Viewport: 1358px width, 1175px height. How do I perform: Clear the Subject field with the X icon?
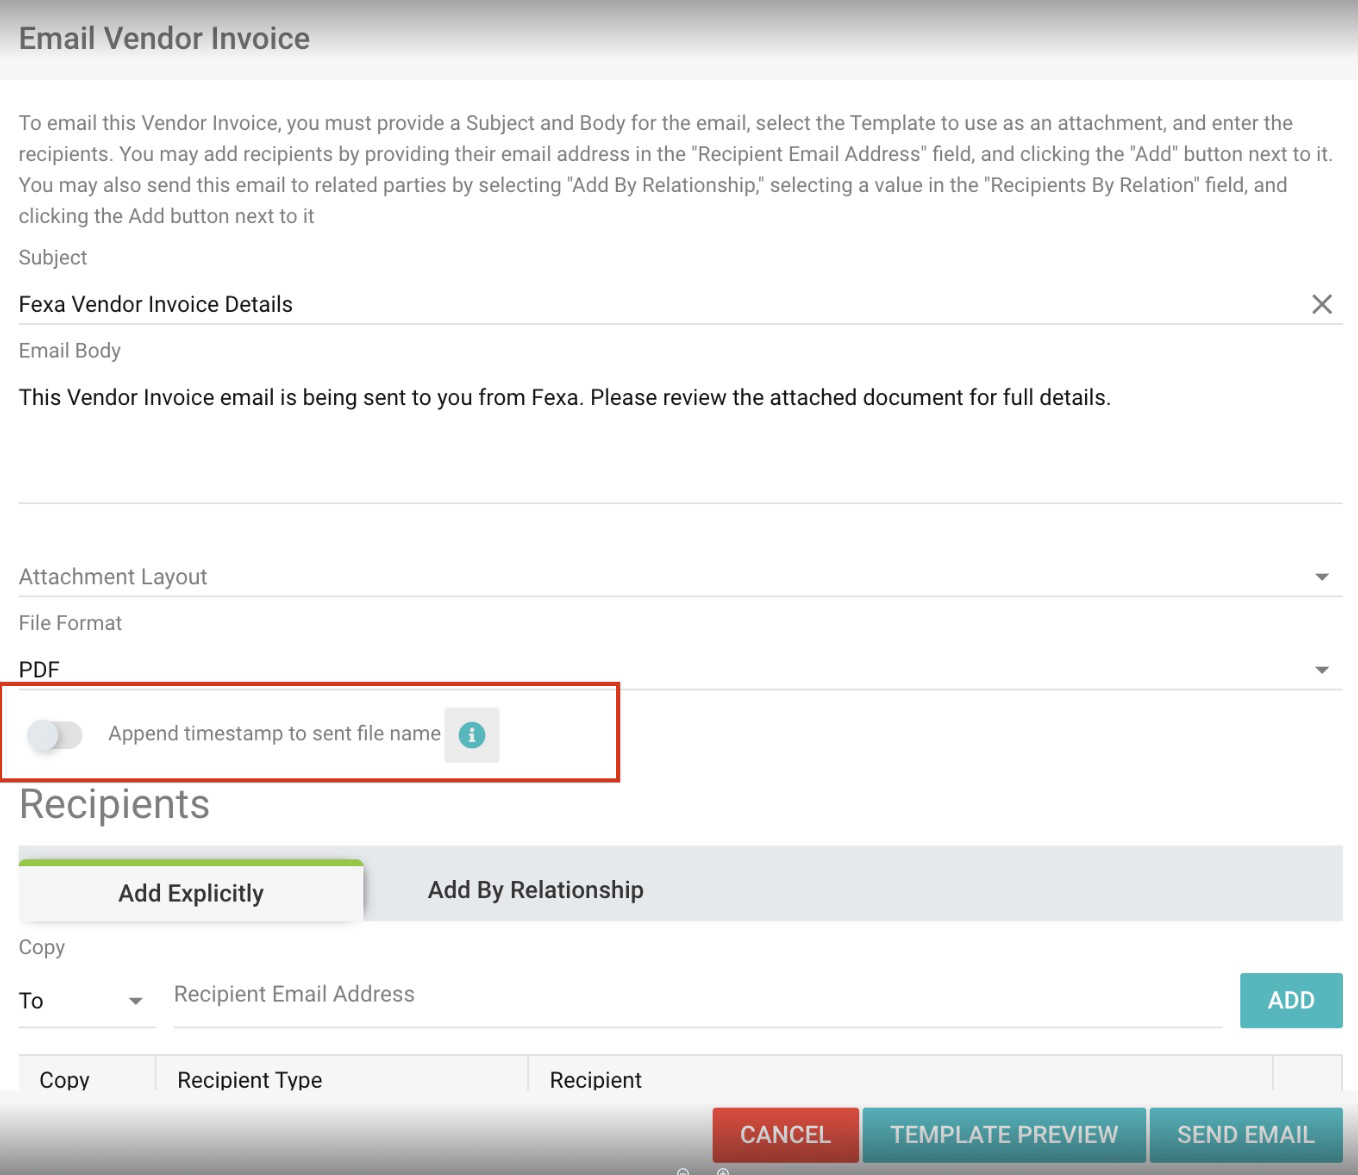click(x=1321, y=304)
